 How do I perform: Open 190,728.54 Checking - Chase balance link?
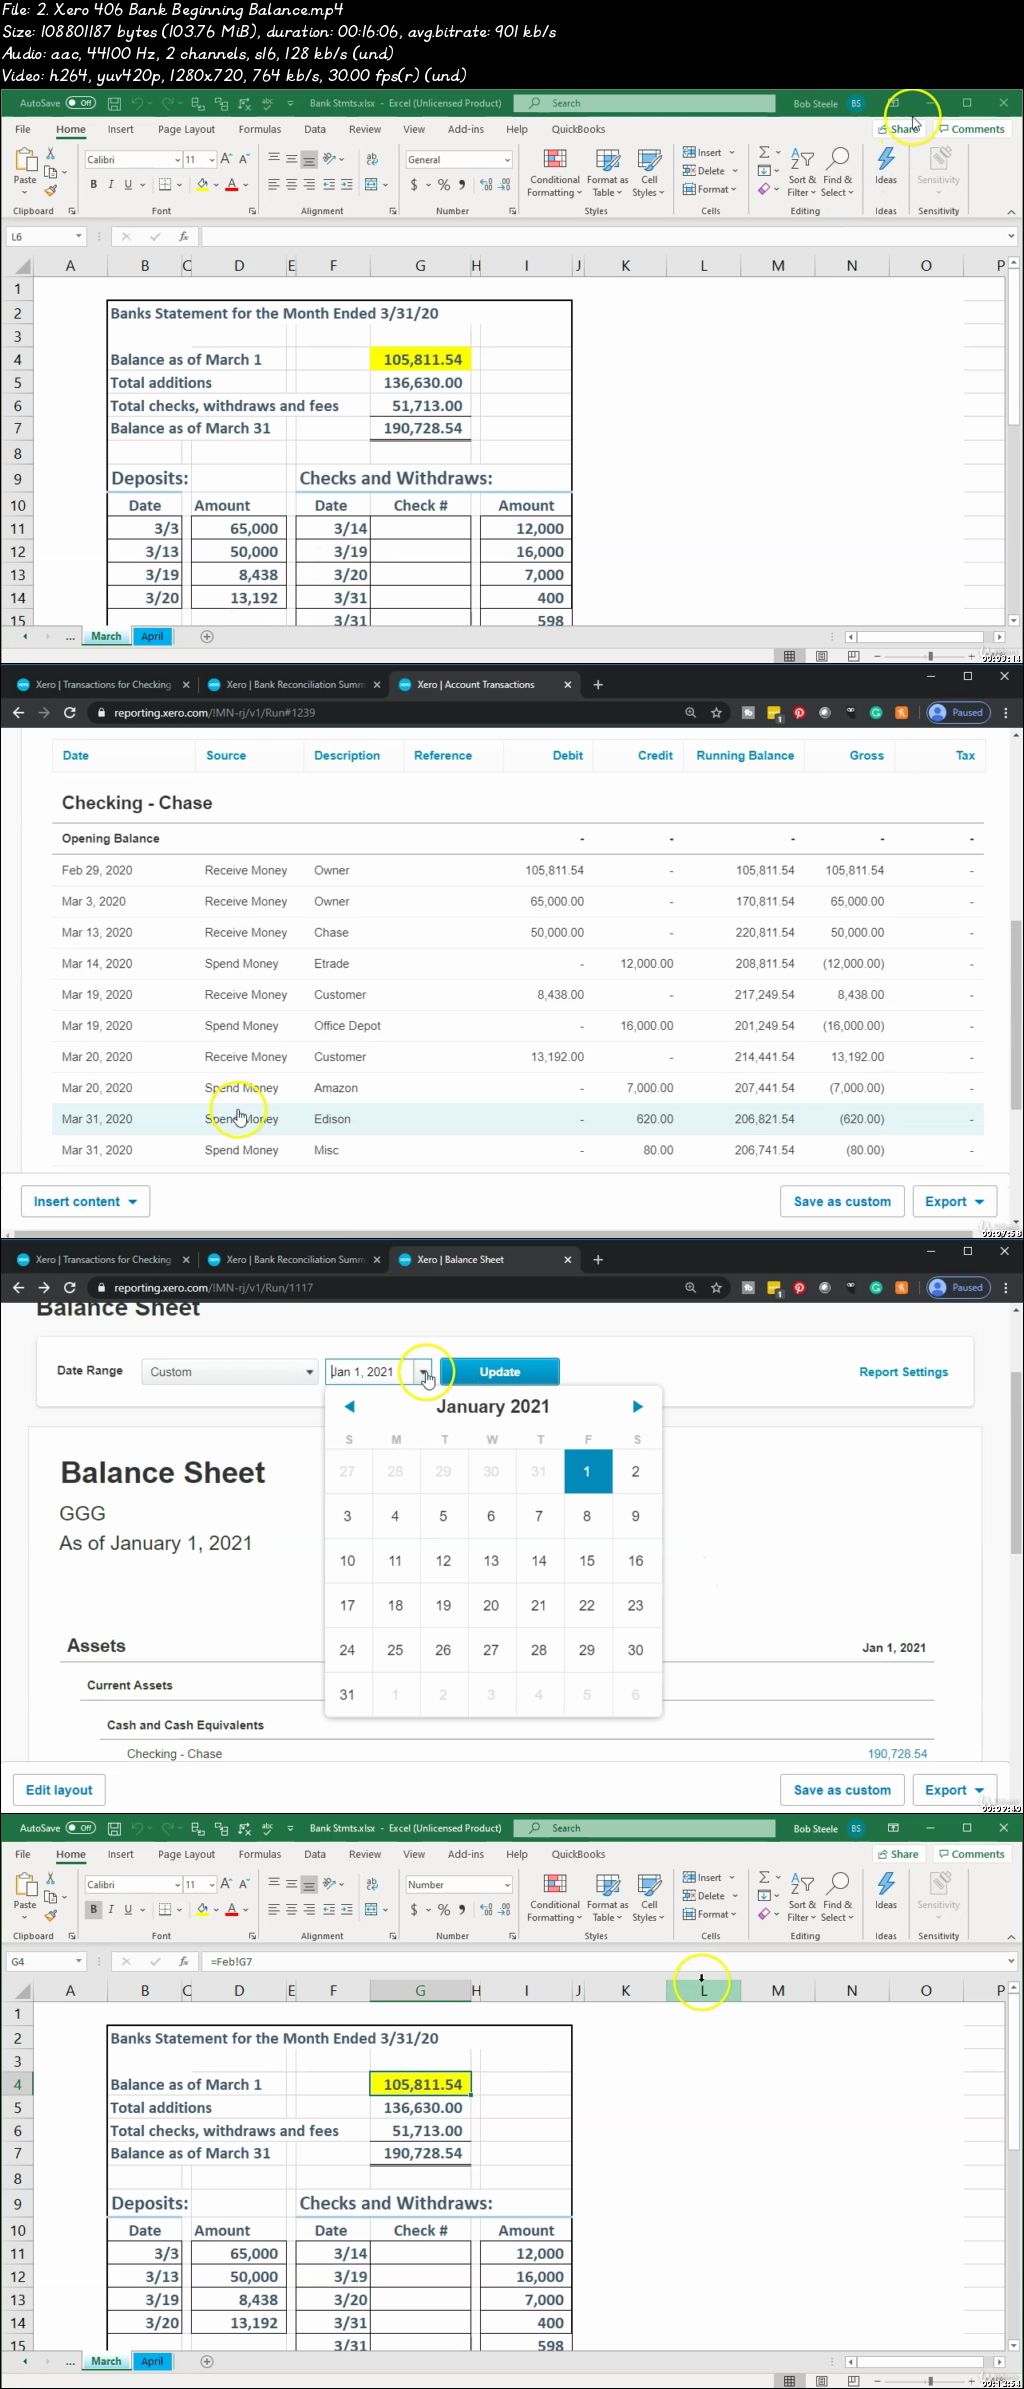[x=897, y=1753]
